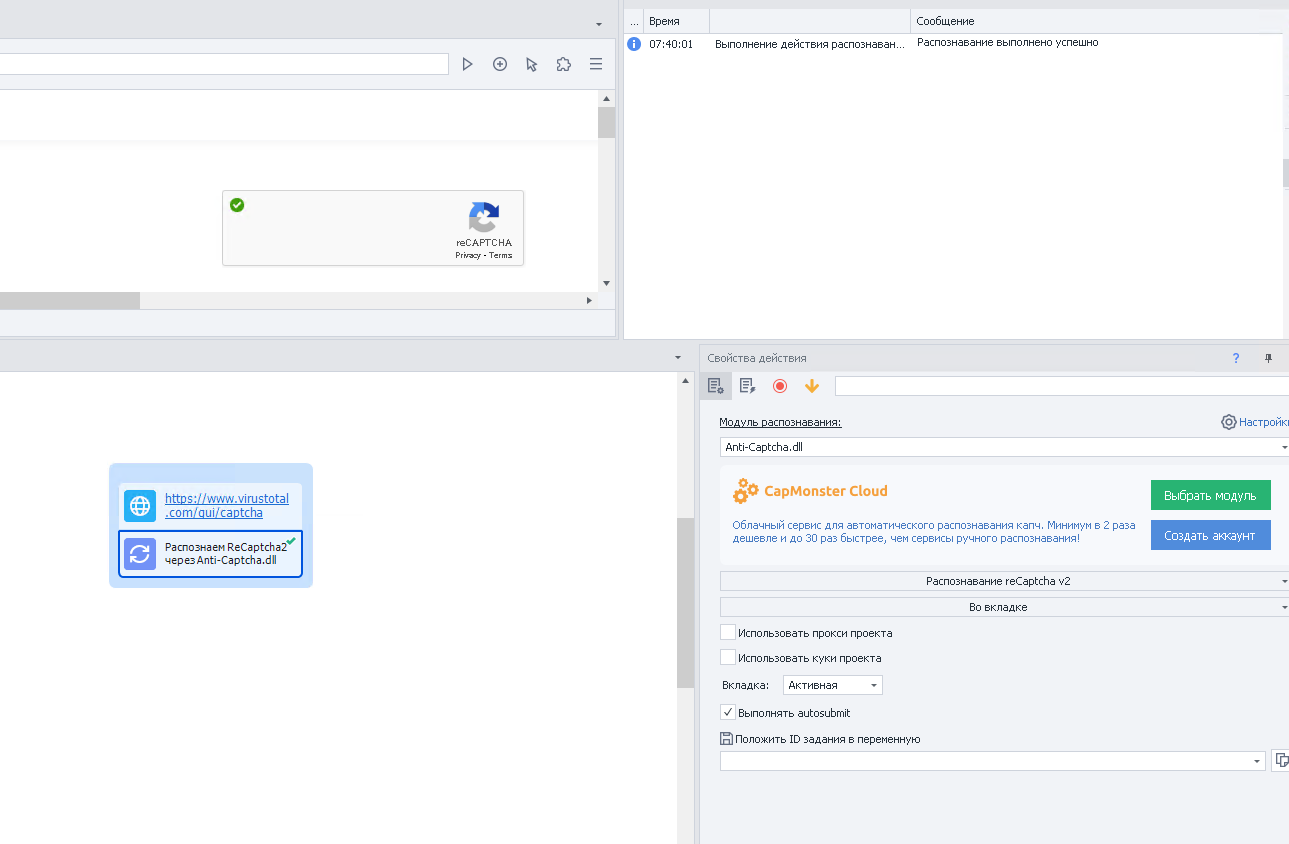Select the document-with-pencil notes icon
The image size is (1289, 844).
pyautogui.click(x=747, y=386)
